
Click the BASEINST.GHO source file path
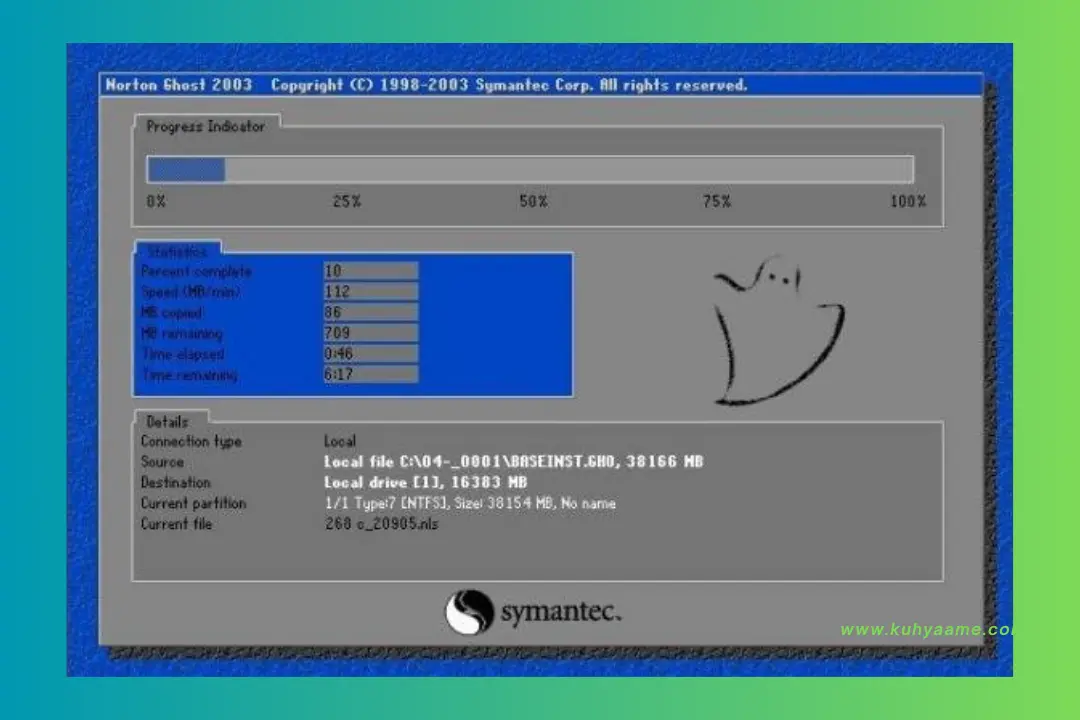click(513, 462)
